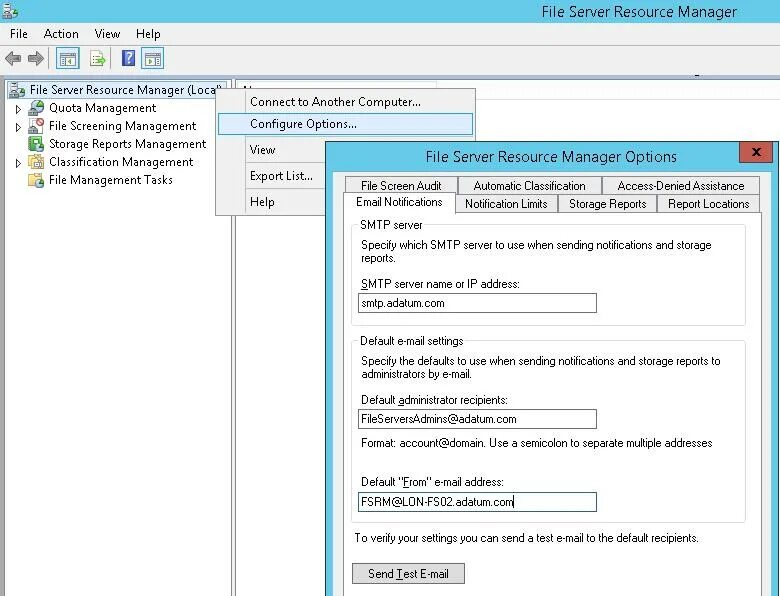Switch to the File Screen Audit tab
Image resolution: width=780 pixels, height=596 pixels.
pyautogui.click(x=401, y=186)
